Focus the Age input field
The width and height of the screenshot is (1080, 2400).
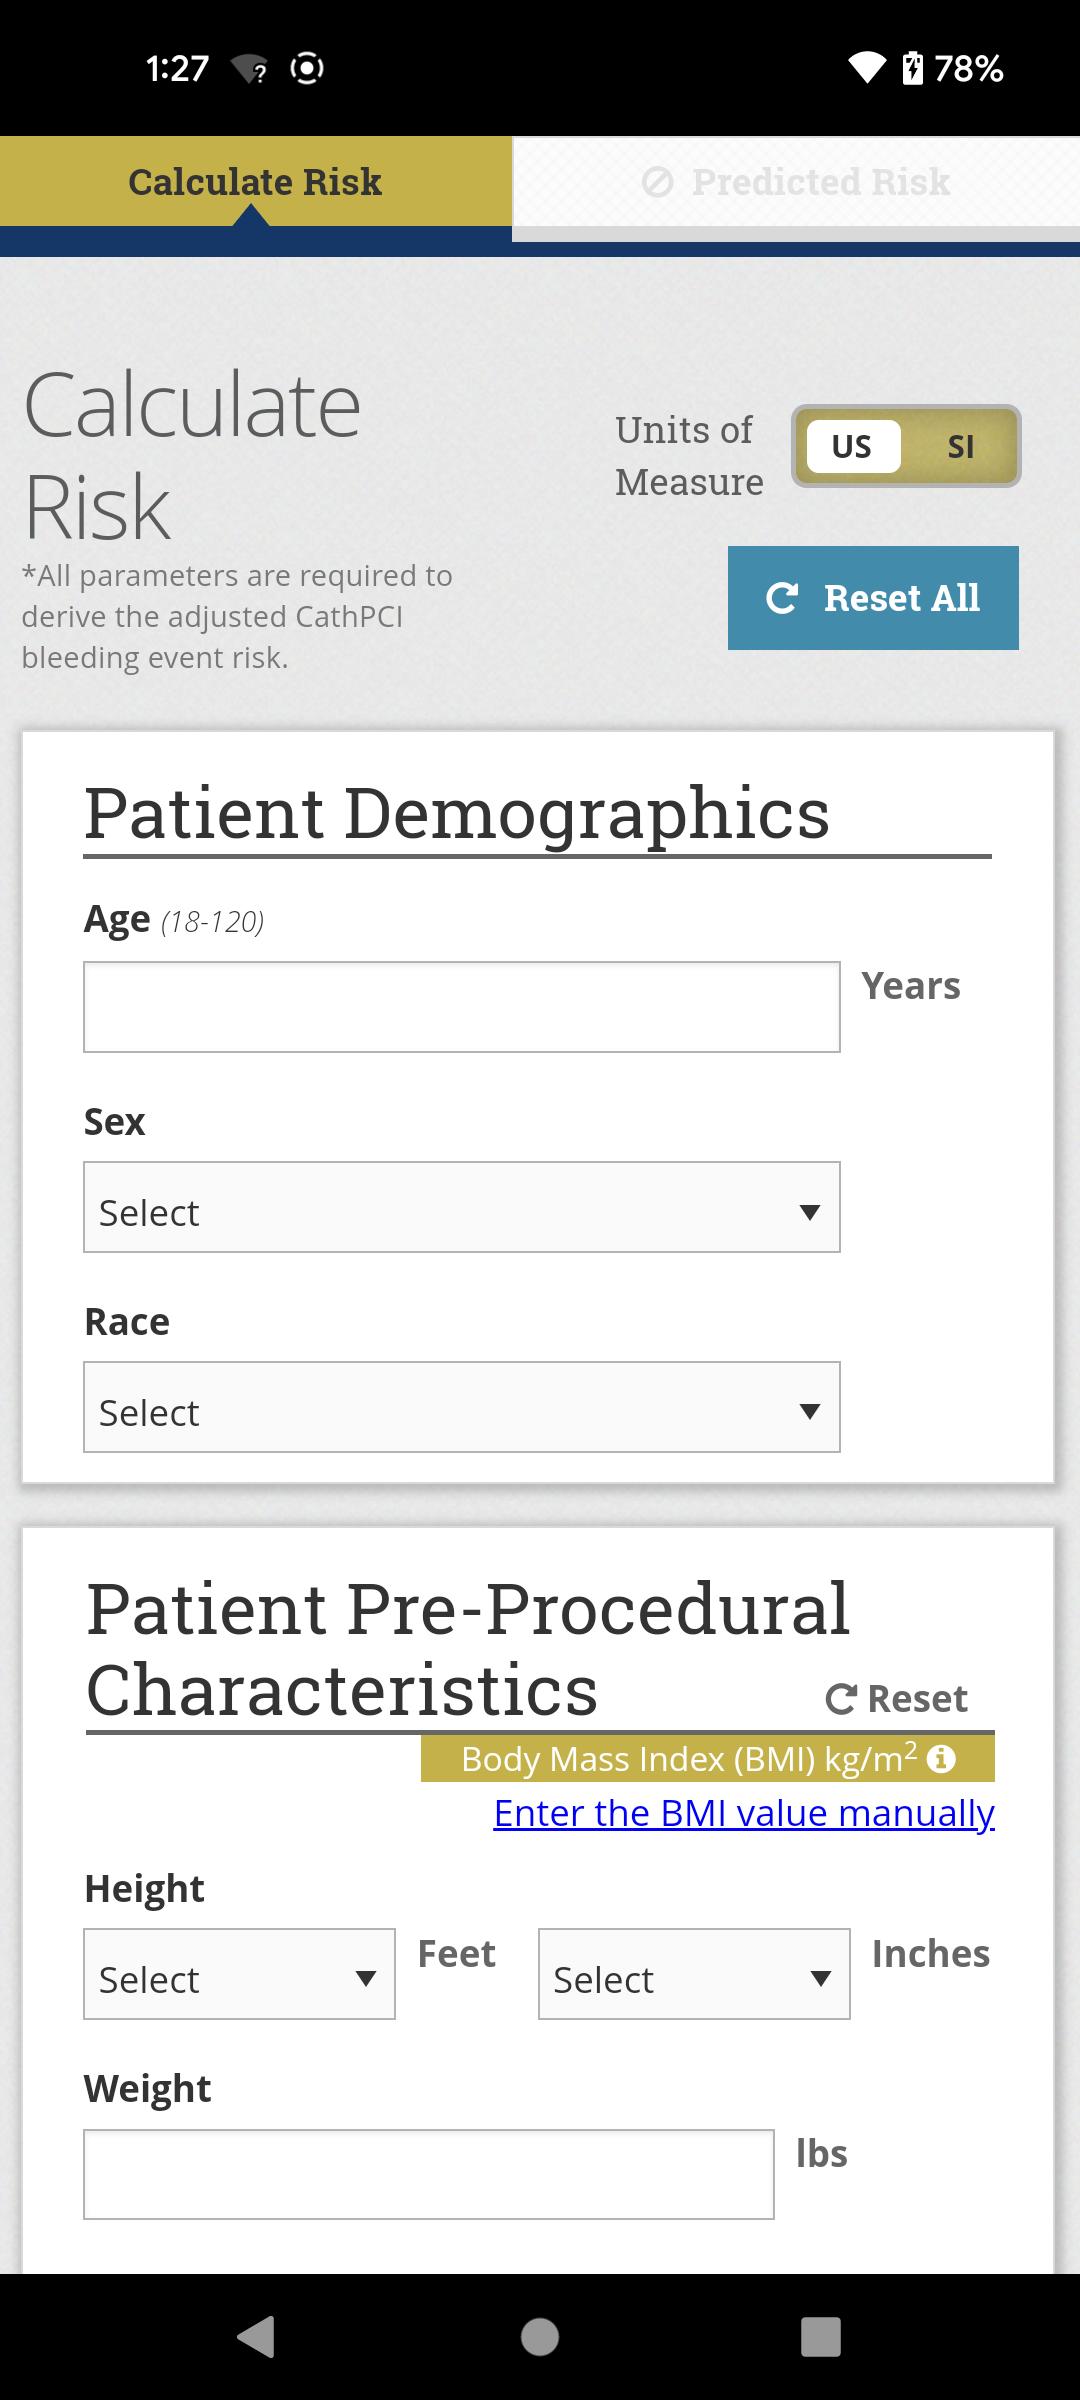(462, 1007)
